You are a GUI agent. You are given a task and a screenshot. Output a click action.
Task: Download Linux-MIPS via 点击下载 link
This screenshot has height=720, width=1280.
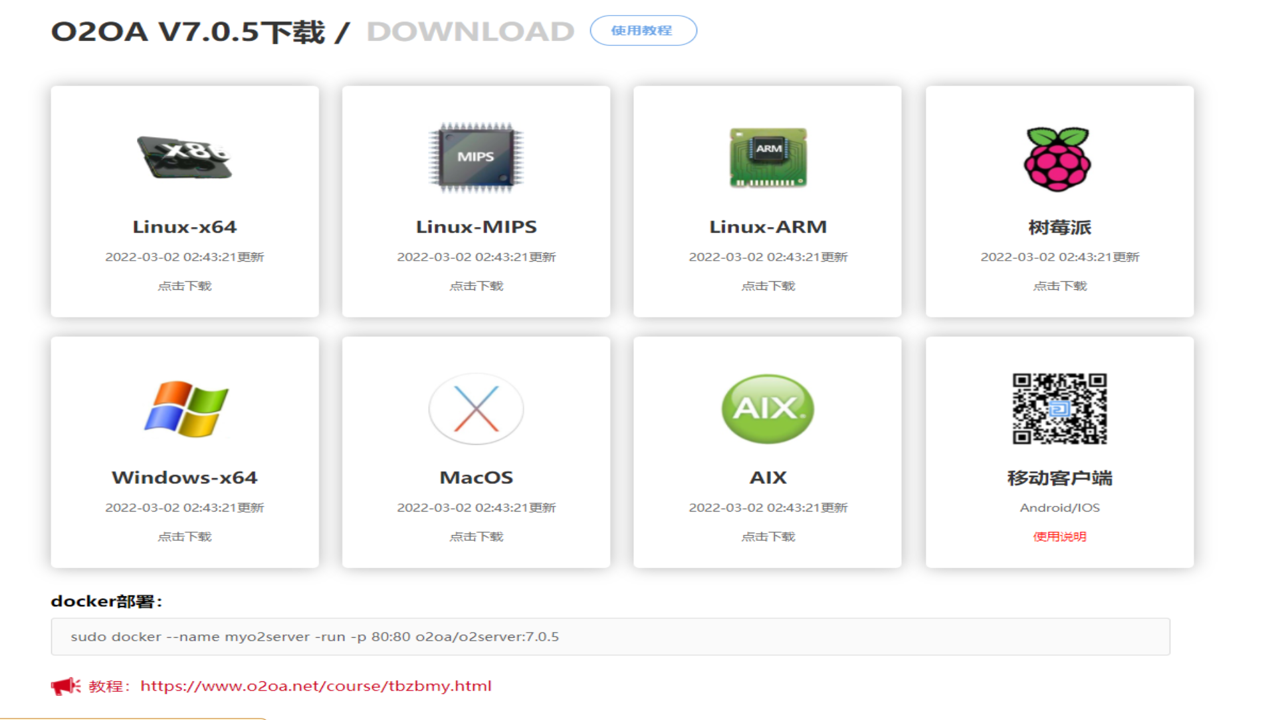[476, 286]
